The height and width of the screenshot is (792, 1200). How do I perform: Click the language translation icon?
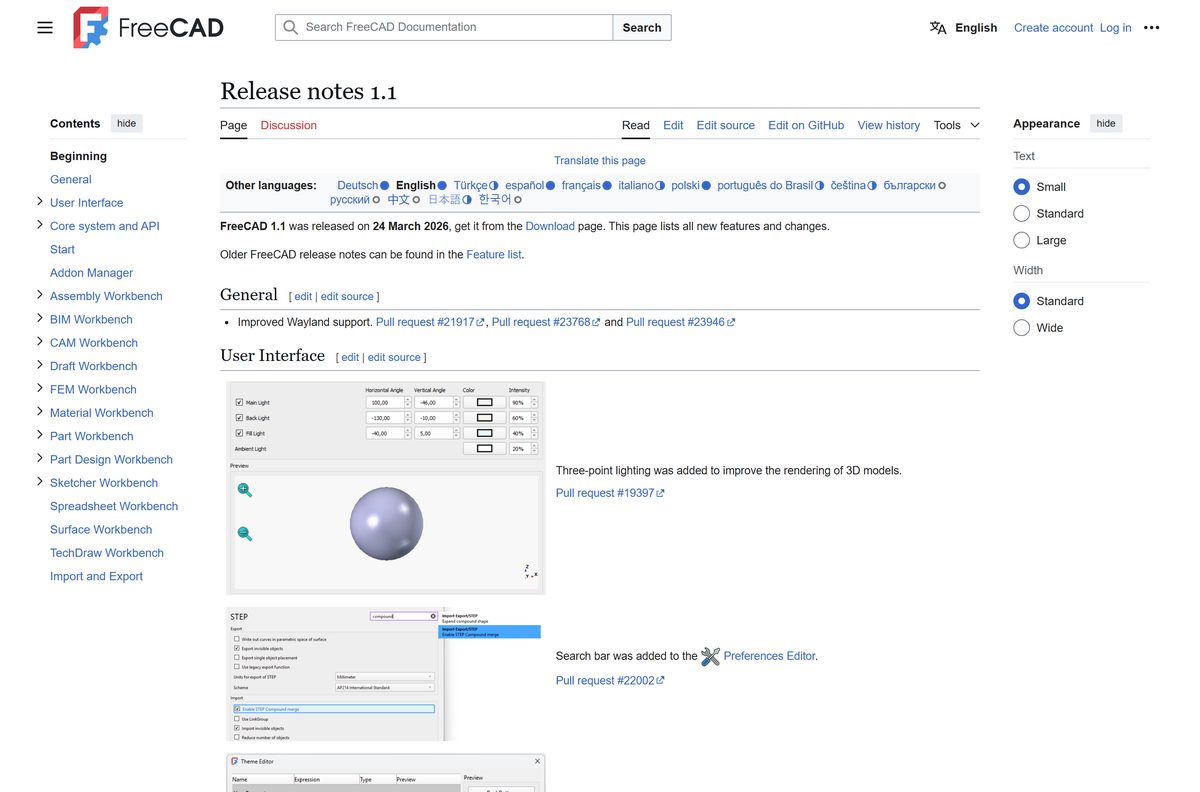click(938, 28)
